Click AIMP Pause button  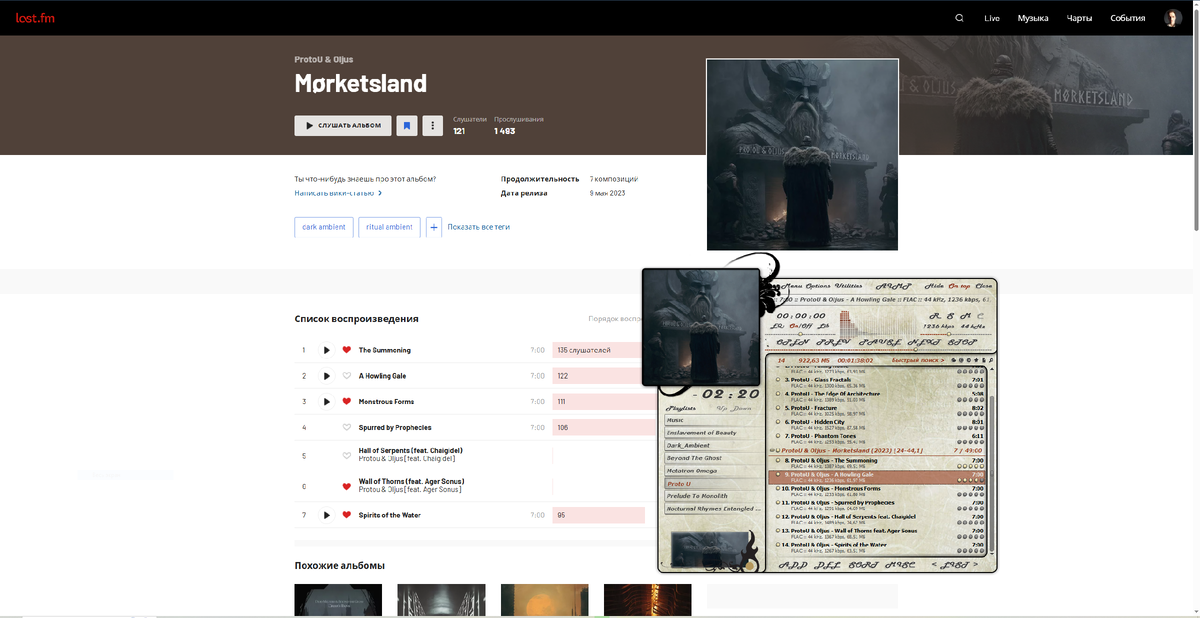pos(880,342)
